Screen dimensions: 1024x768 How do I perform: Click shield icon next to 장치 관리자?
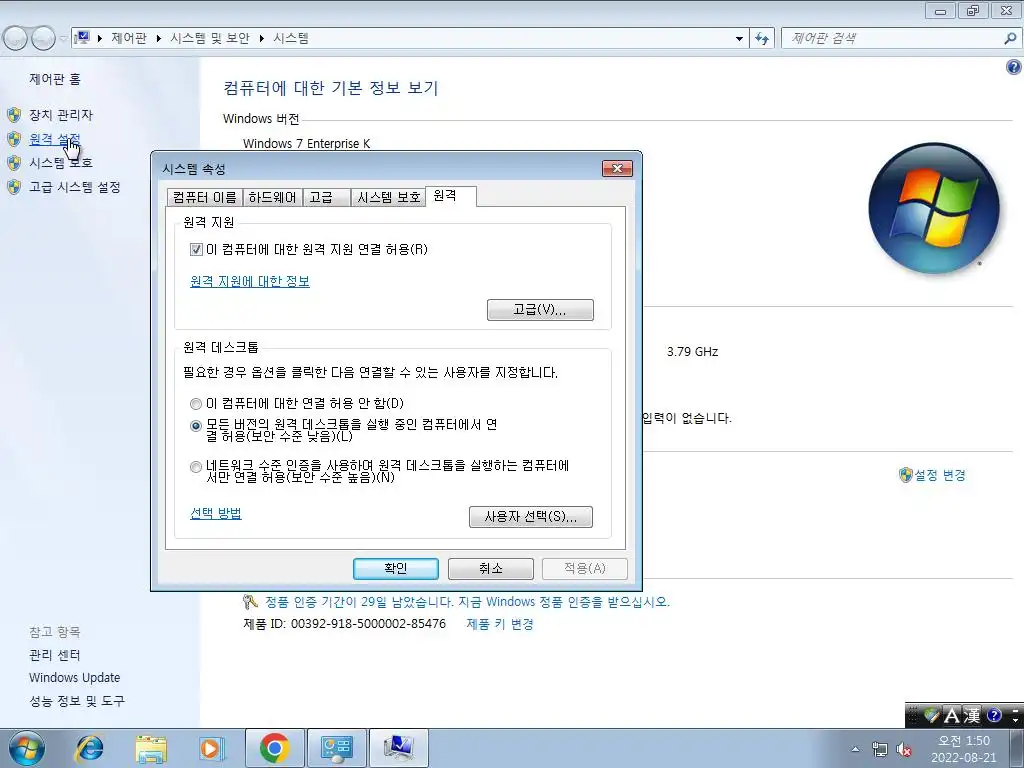14,115
